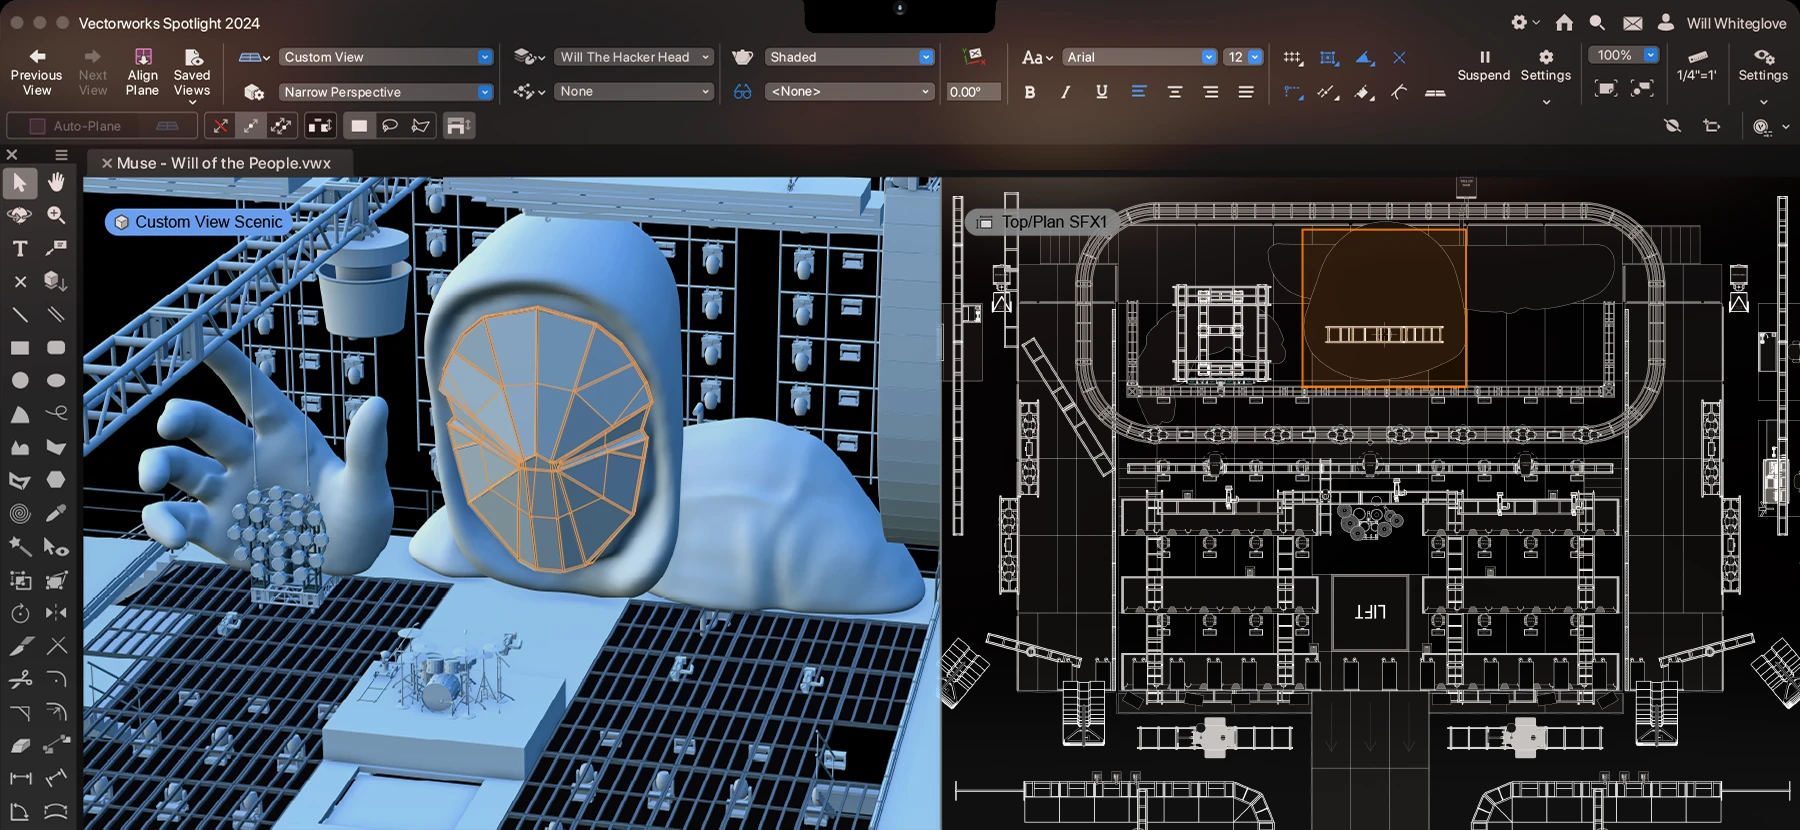Screen dimensions: 1800x830
Task: Click the Previous View button
Action: point(37,74)
